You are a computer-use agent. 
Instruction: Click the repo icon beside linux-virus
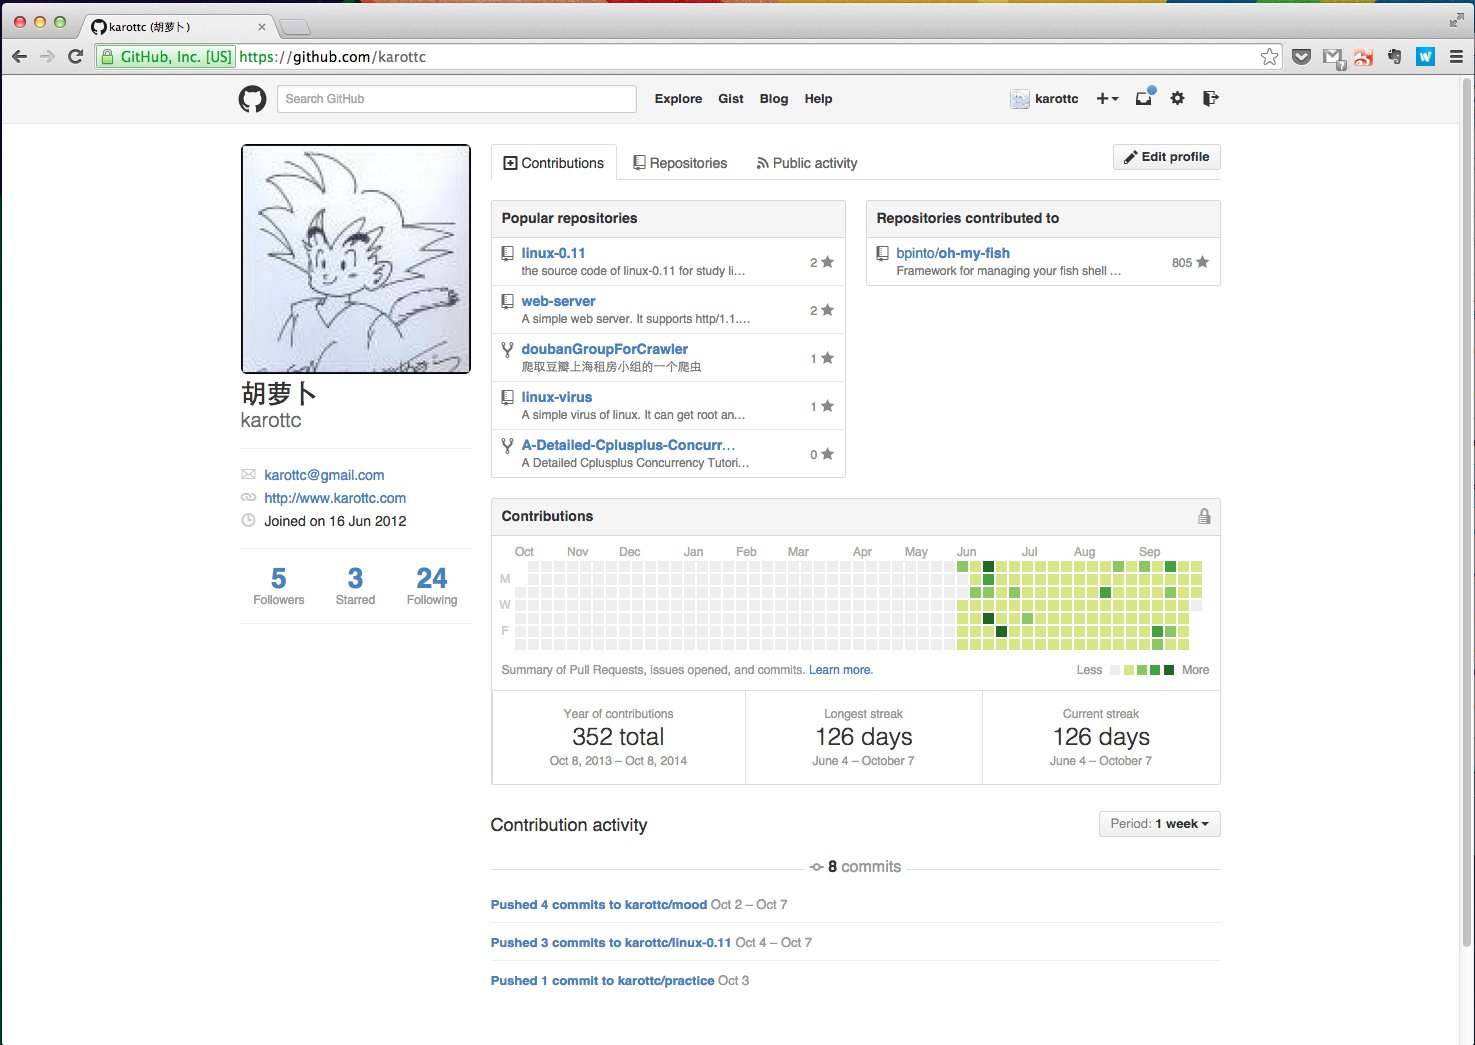[508, 397]
